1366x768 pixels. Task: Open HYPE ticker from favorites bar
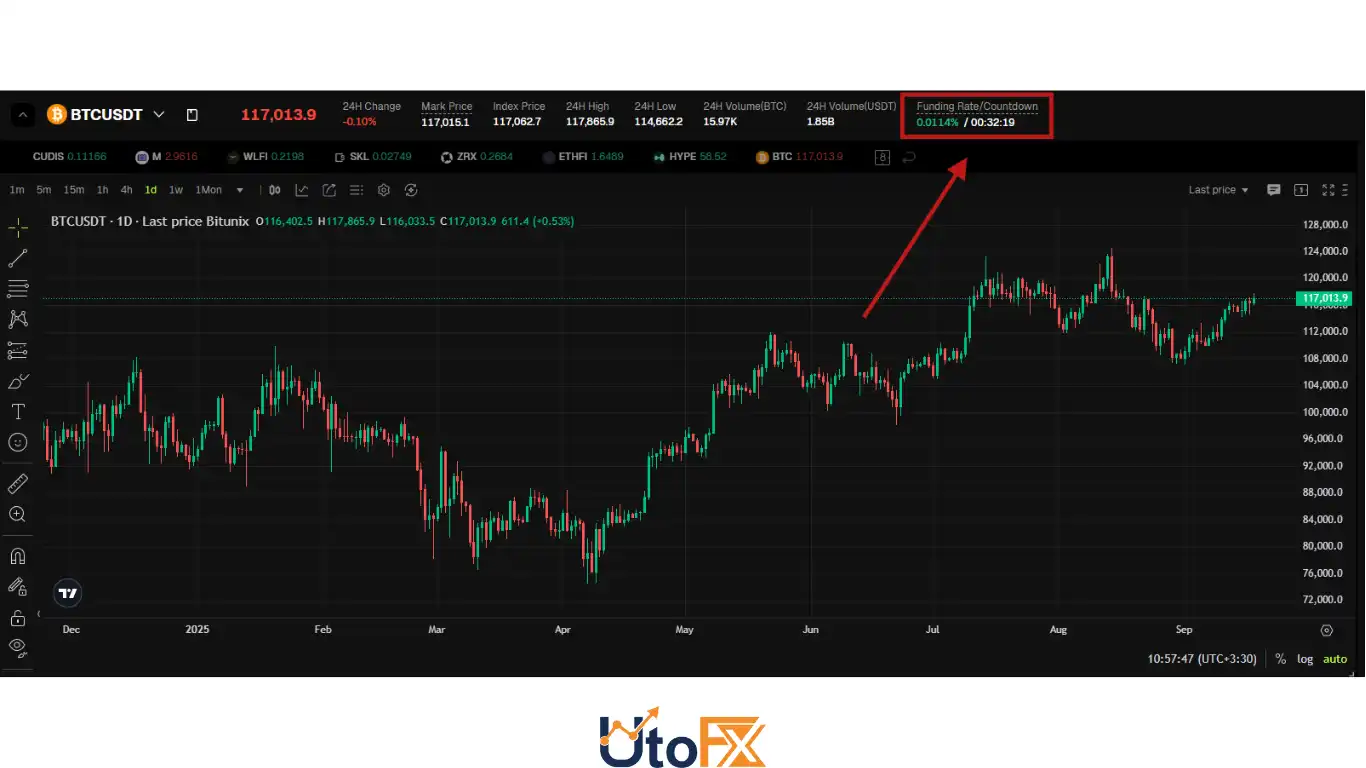(x=690, y=157)
